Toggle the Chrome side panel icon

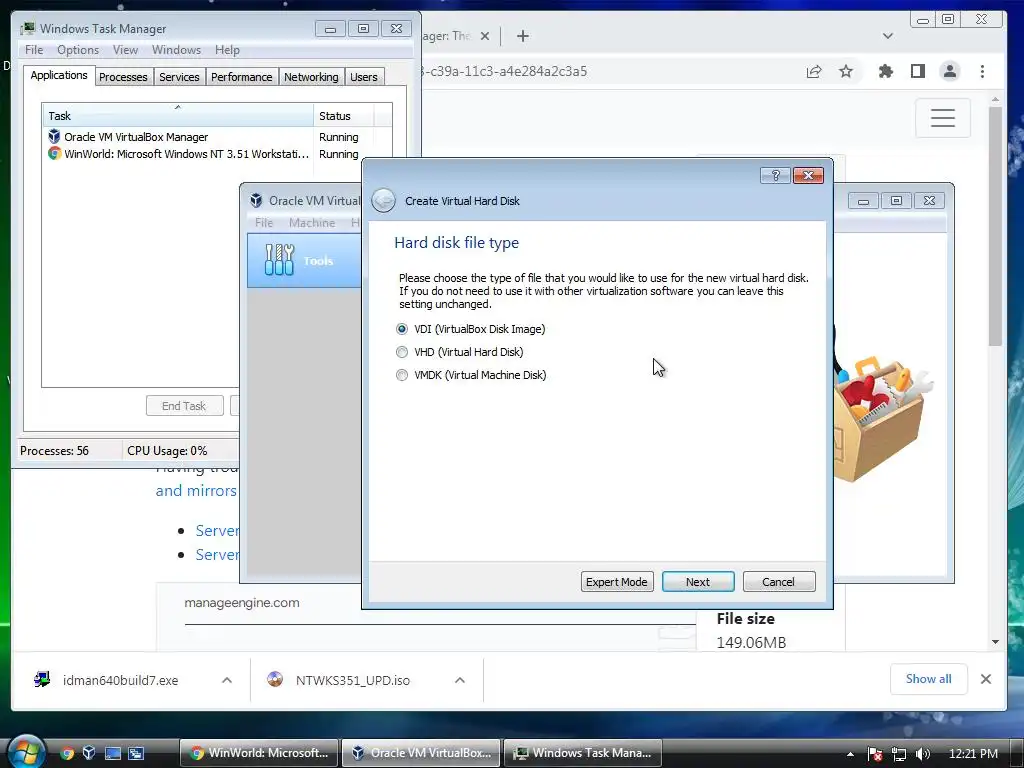click(x=918, y=71)
